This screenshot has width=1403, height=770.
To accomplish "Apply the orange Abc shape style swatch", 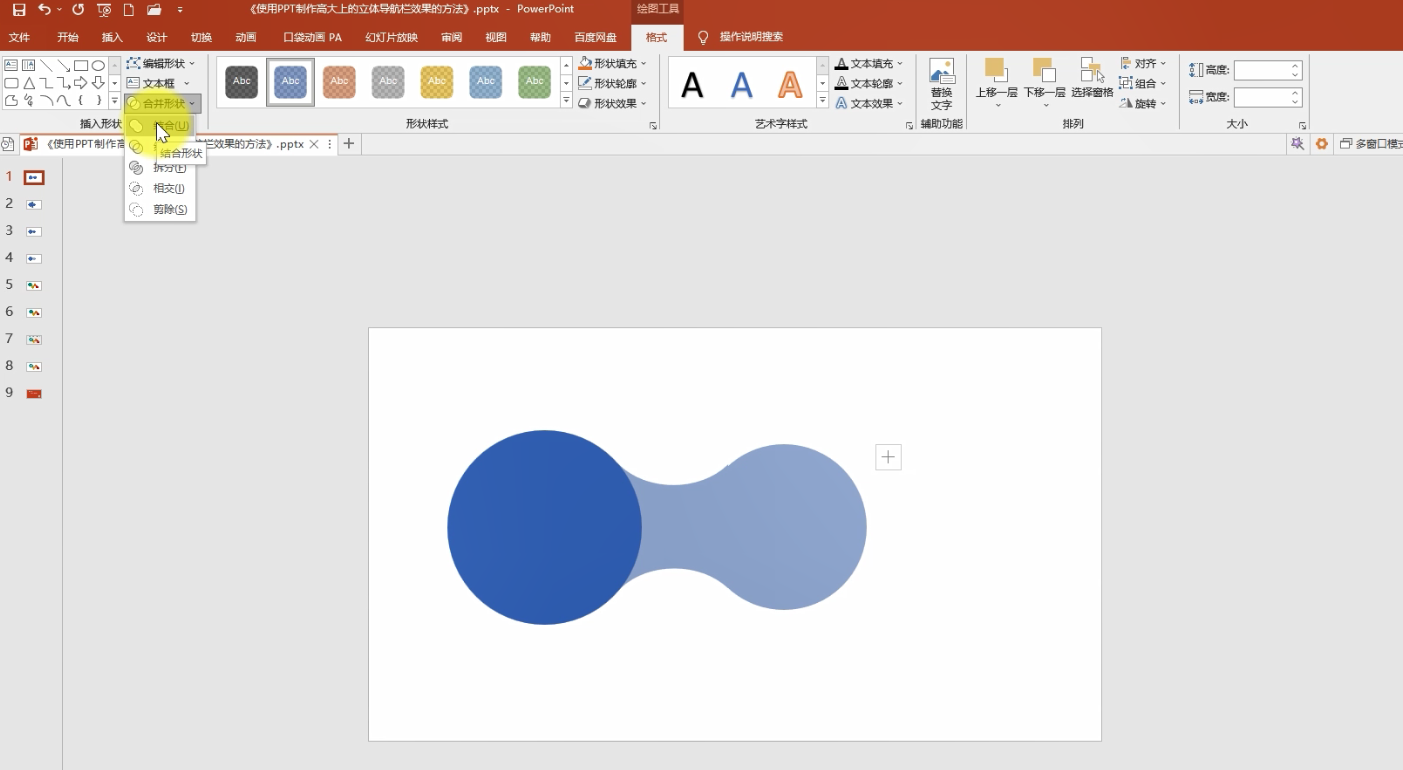I will pos(339,81).
